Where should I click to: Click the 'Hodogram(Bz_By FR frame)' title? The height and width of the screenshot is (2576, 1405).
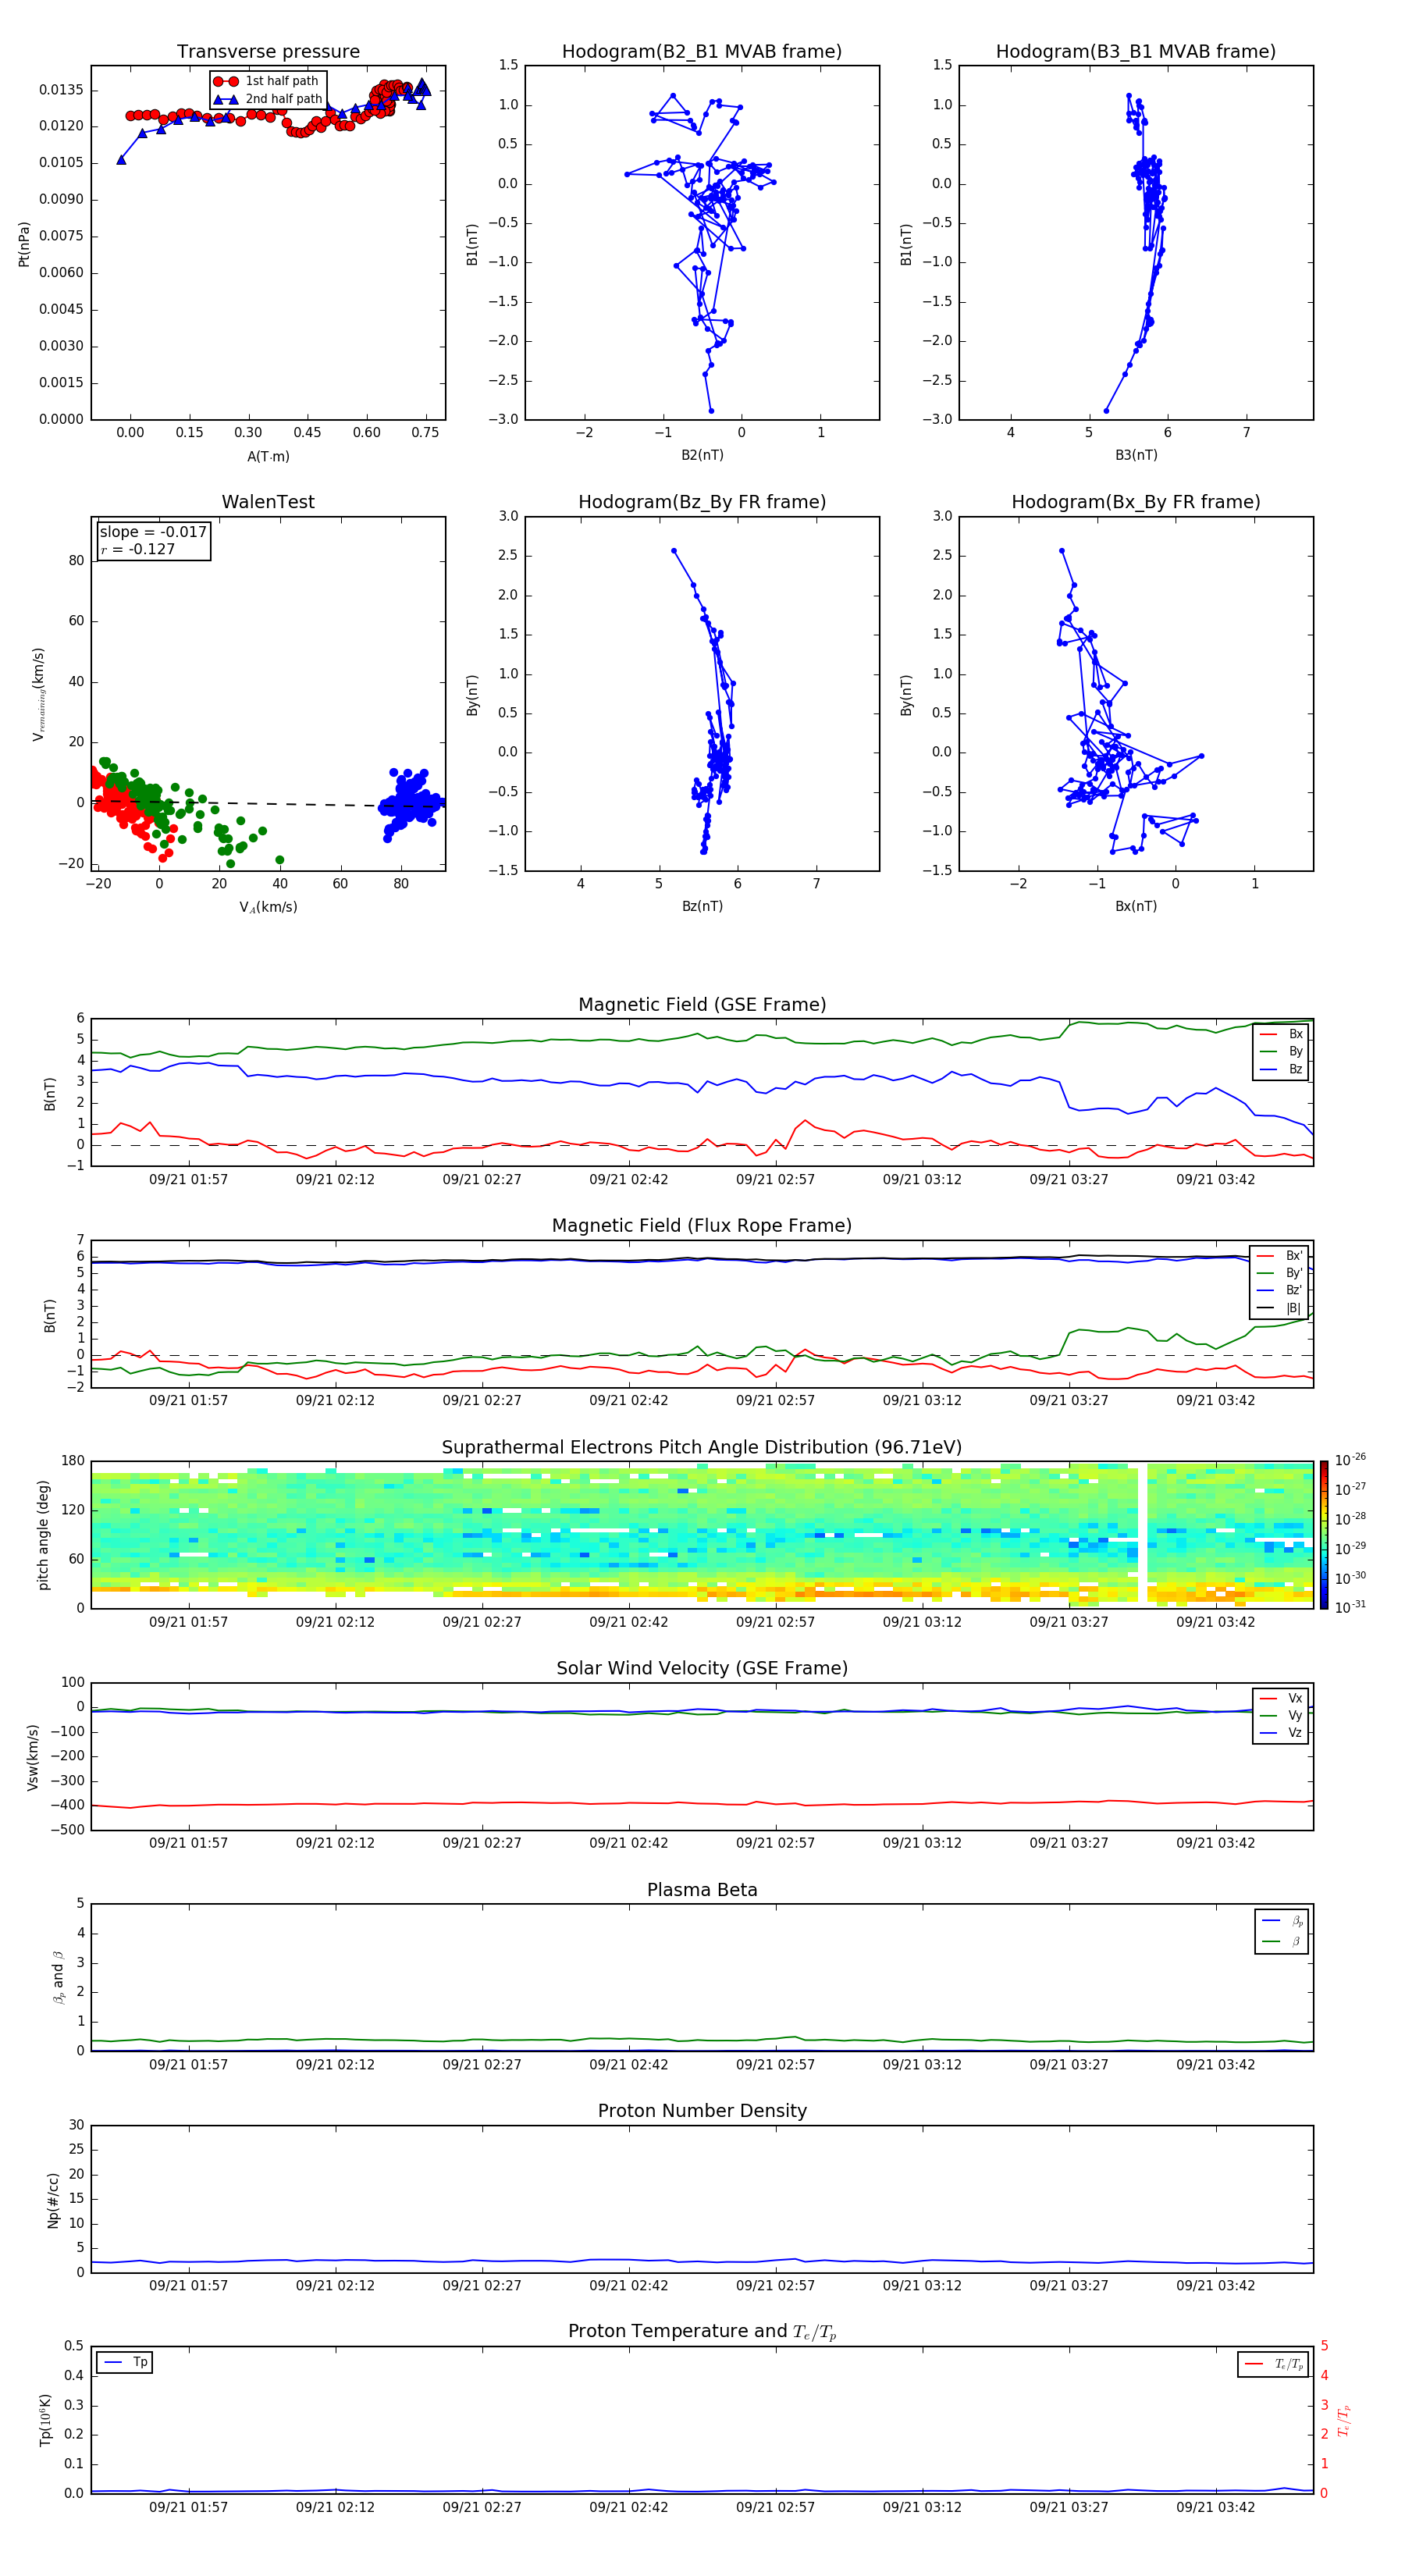click(702, 502)
